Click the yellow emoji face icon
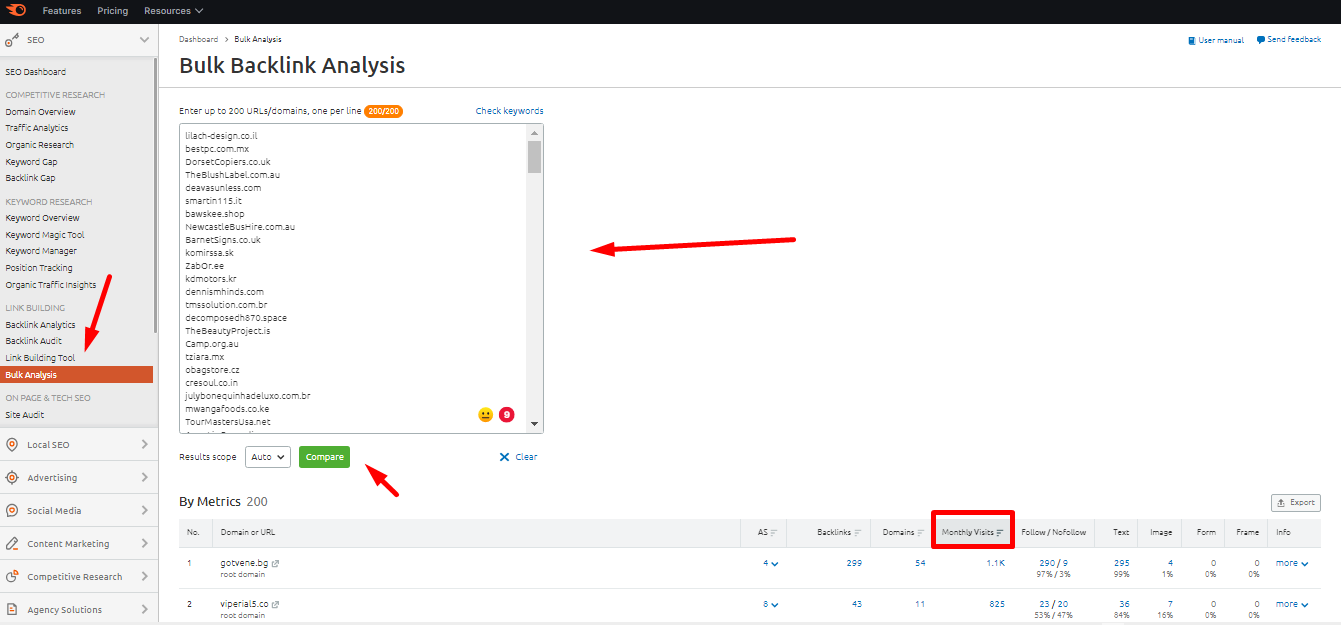This screenshot has width=1341, height=625. coord(486,414)
